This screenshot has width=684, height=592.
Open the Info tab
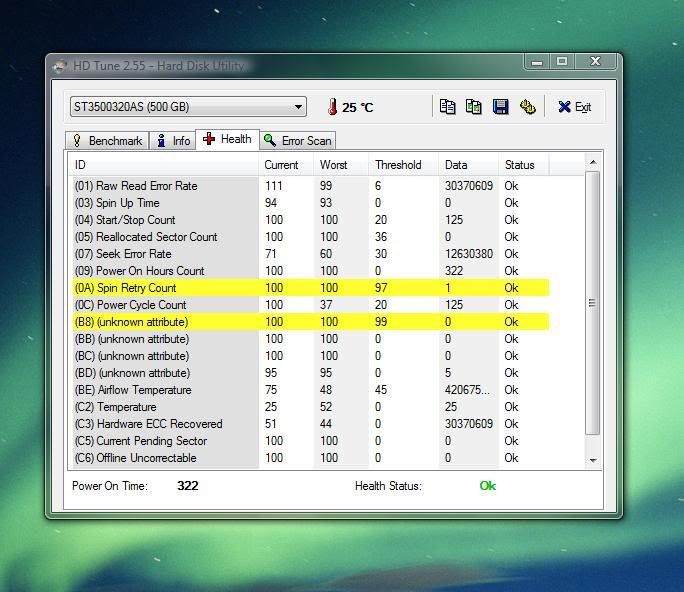pos(172,141)
